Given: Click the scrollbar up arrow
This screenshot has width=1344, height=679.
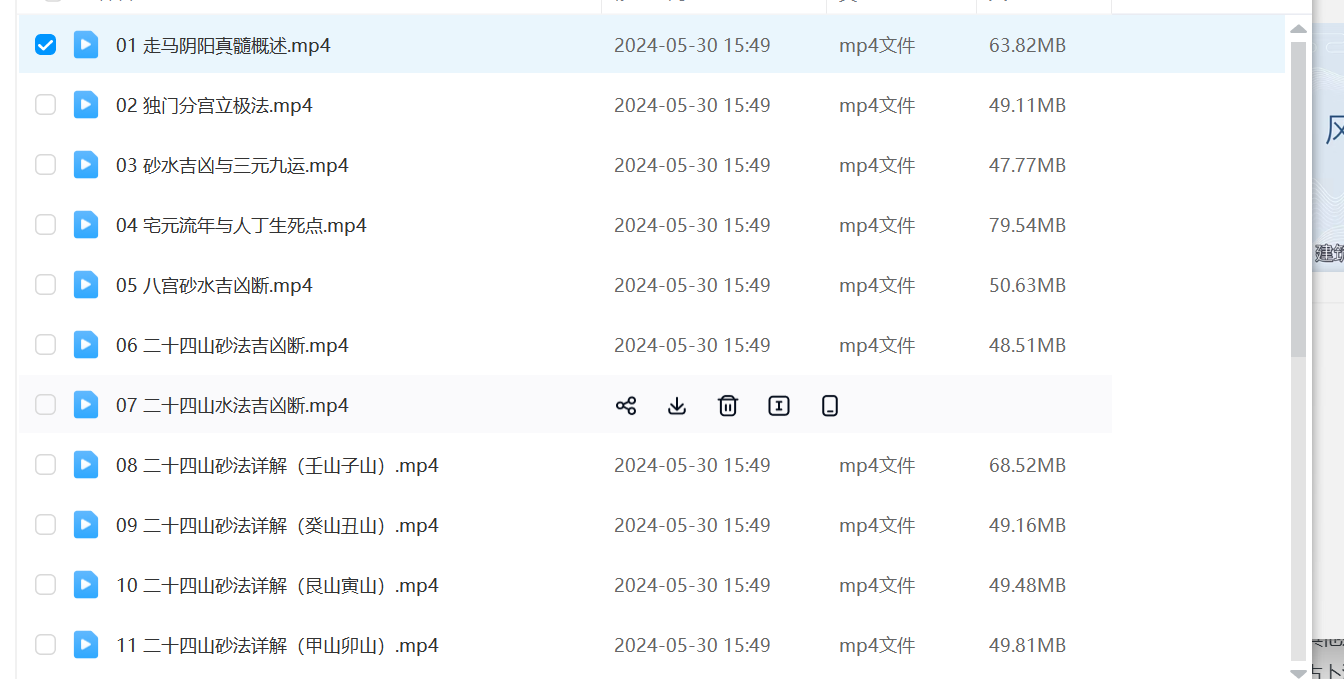Looking at the screenshot, I should point(1298,29).
